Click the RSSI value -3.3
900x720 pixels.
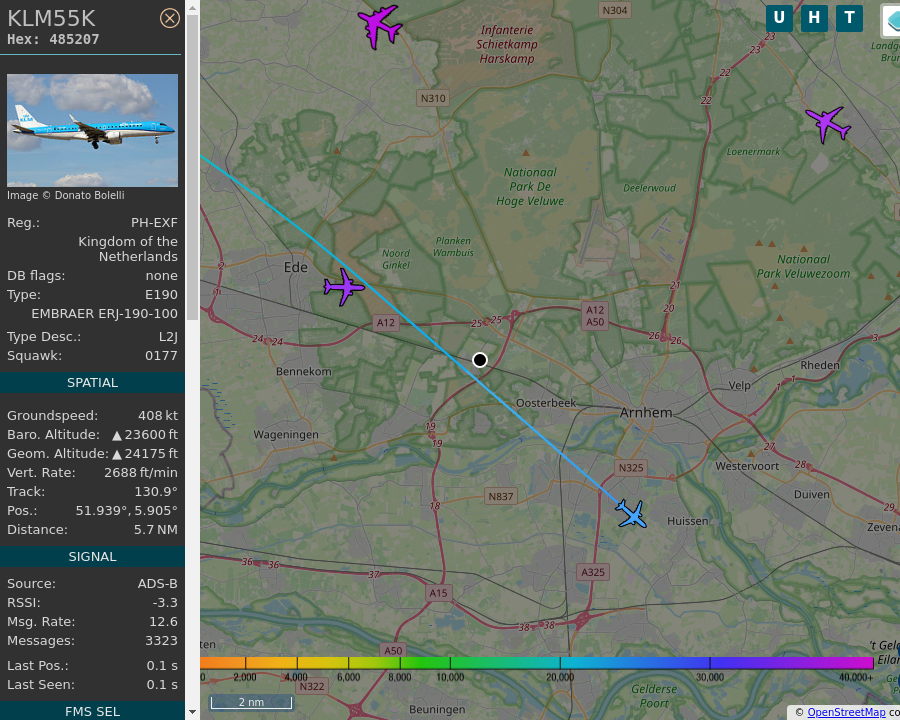165,602
